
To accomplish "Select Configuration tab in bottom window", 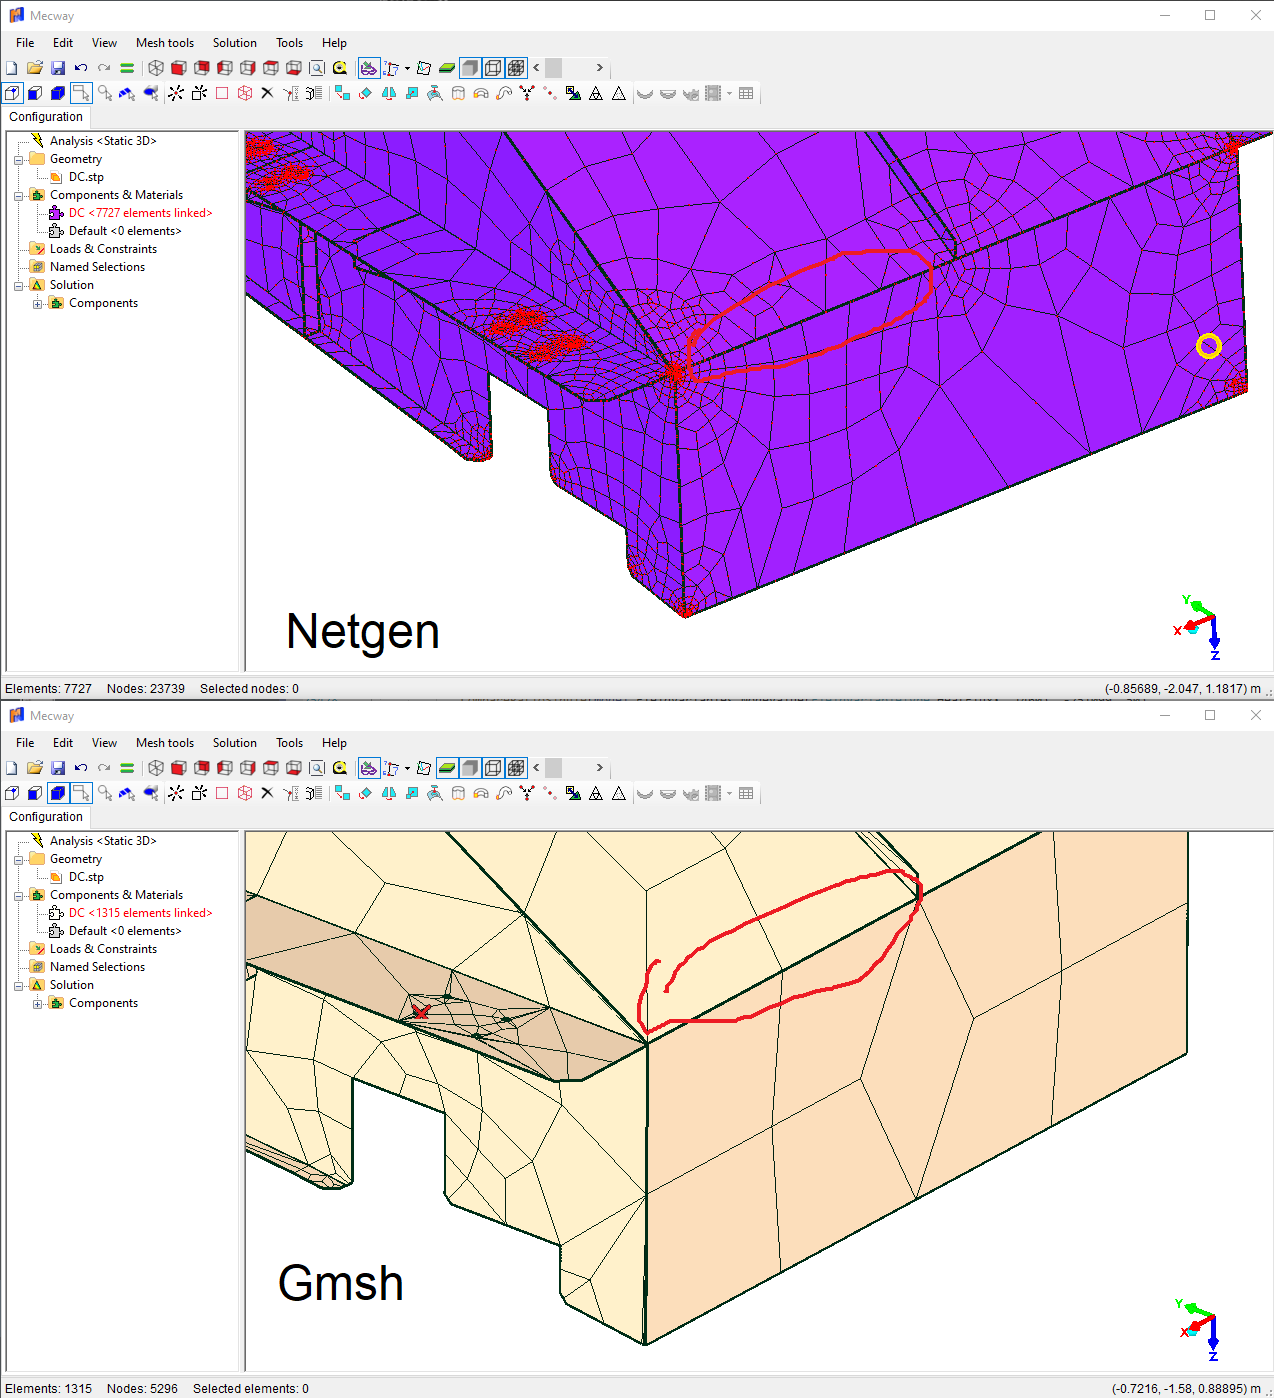I will (x=46, y=817).
